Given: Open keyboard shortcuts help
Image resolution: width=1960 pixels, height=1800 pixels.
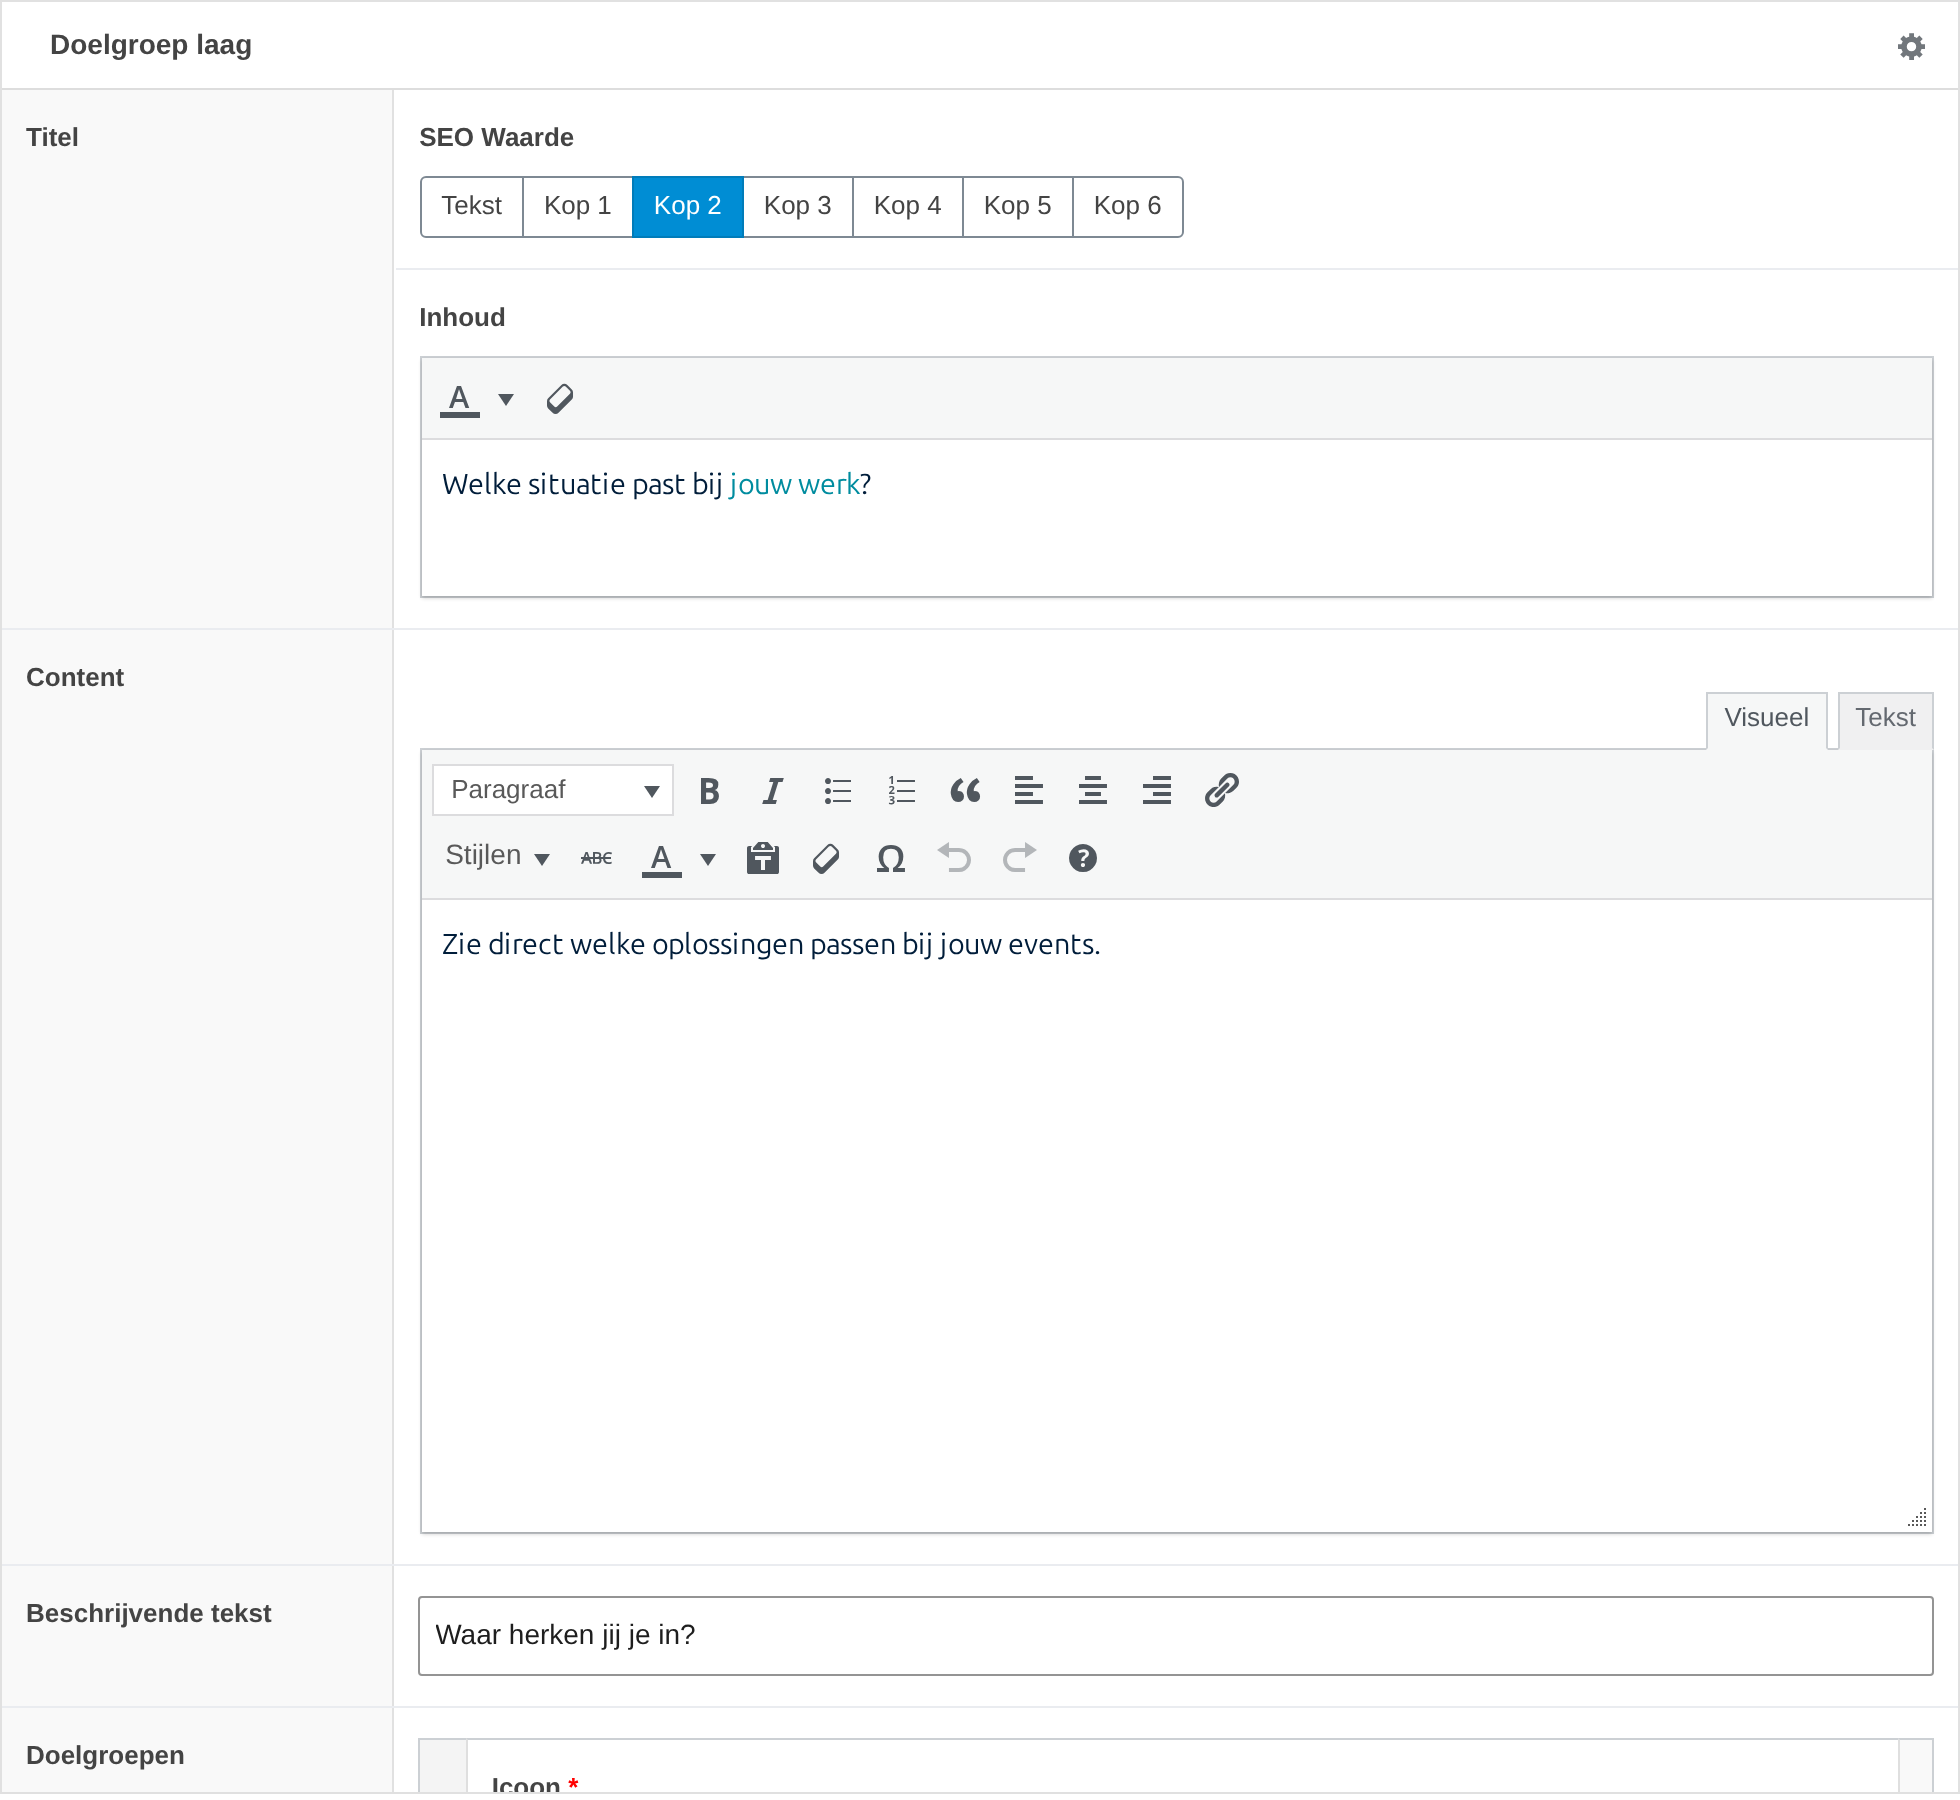Looking at the screenshot, I should click(x=1083, y=858).
